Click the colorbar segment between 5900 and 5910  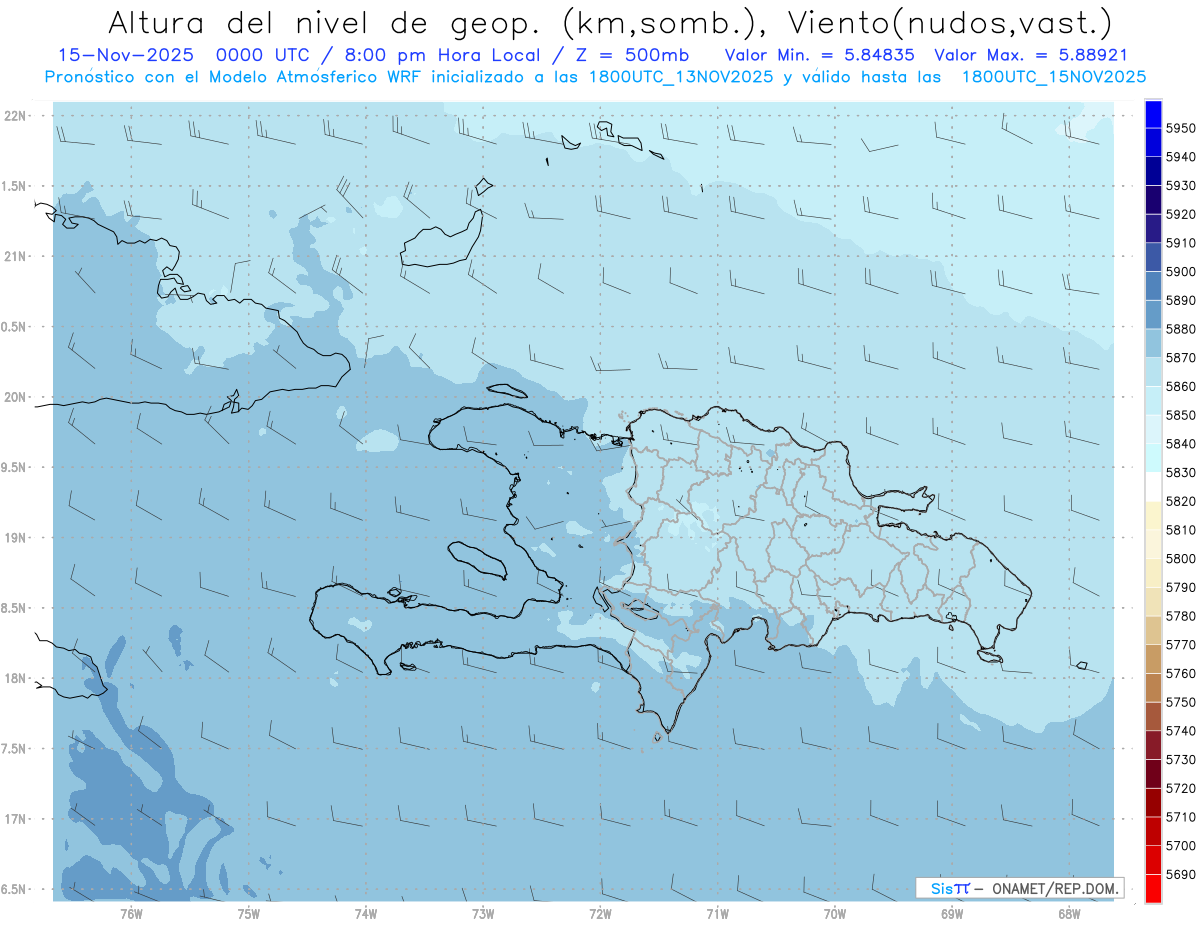(x=1153, y=257)
